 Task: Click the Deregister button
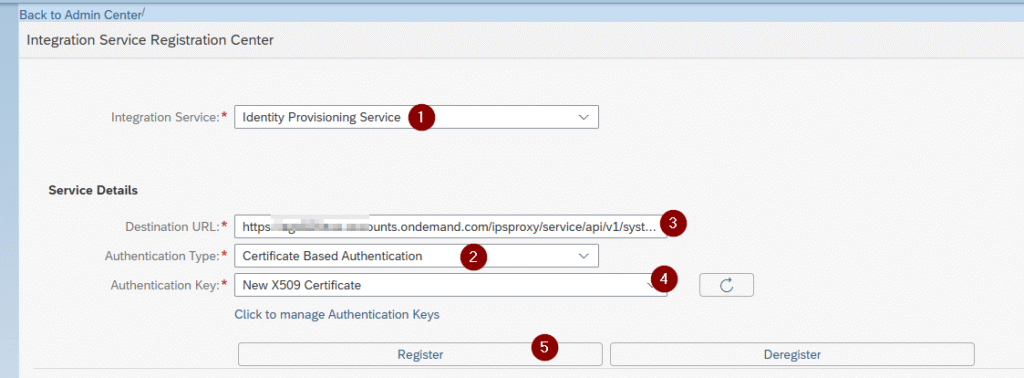click(792, 354)
